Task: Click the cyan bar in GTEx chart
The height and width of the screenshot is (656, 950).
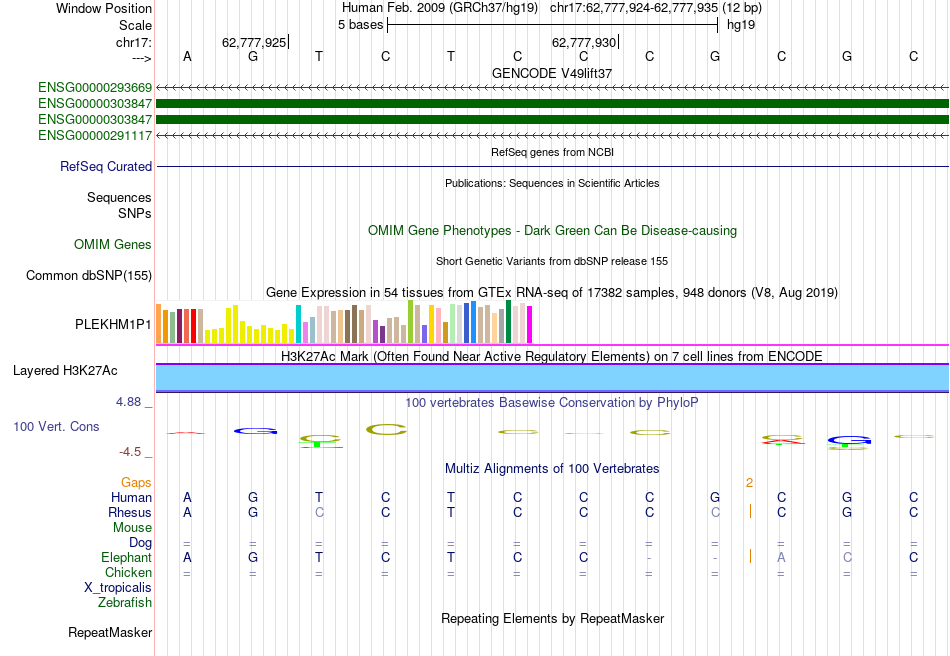Action: [x=299, y=325]
